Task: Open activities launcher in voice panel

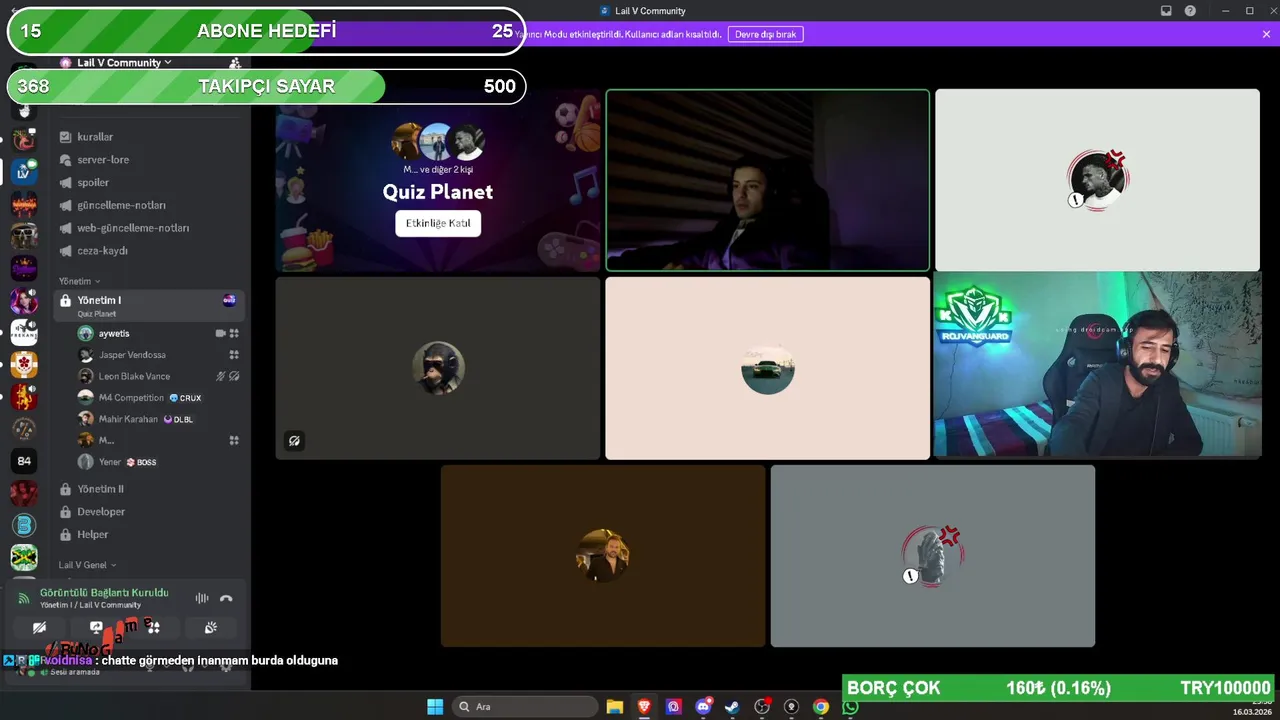Action: click(x=153, y=628)
